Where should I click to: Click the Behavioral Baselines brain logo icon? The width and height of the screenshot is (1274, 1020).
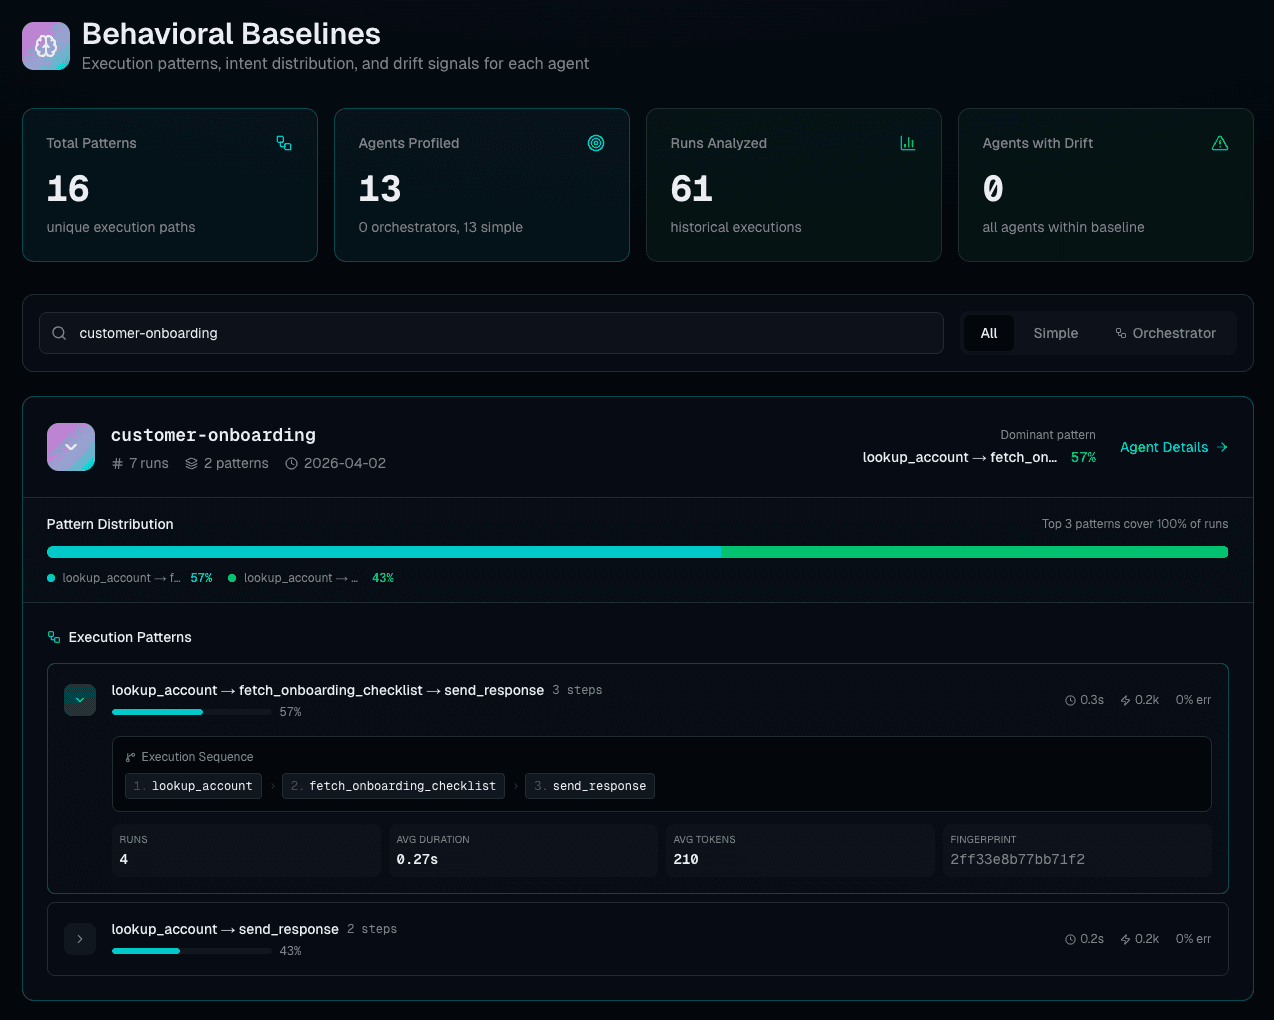pyautogui.click(x=46, y=46)
